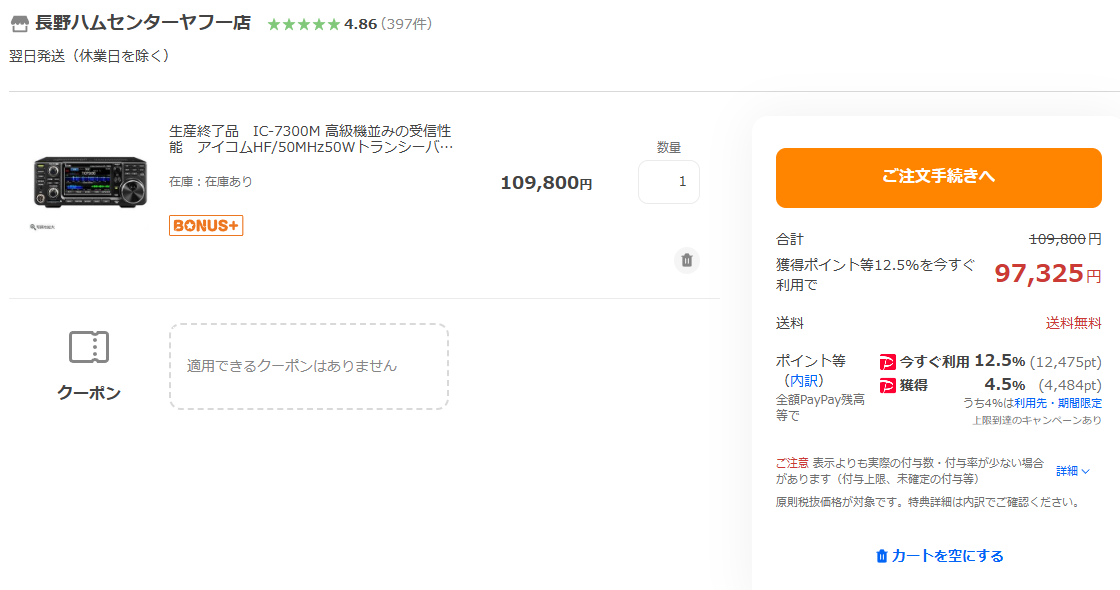Click the empty coupon box
The height and width of the screenshot is (590, 1120).
pos(308,366)
